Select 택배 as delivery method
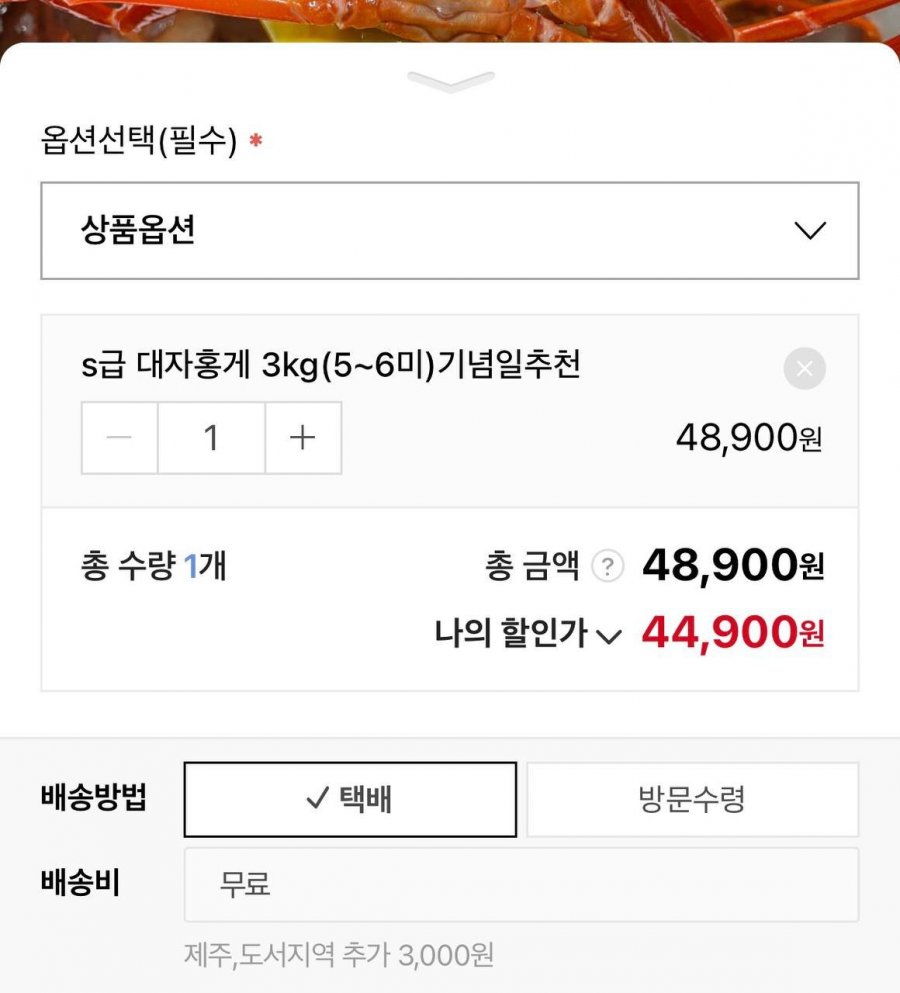This screenshot has height=993, width=900. coord(350,799)
